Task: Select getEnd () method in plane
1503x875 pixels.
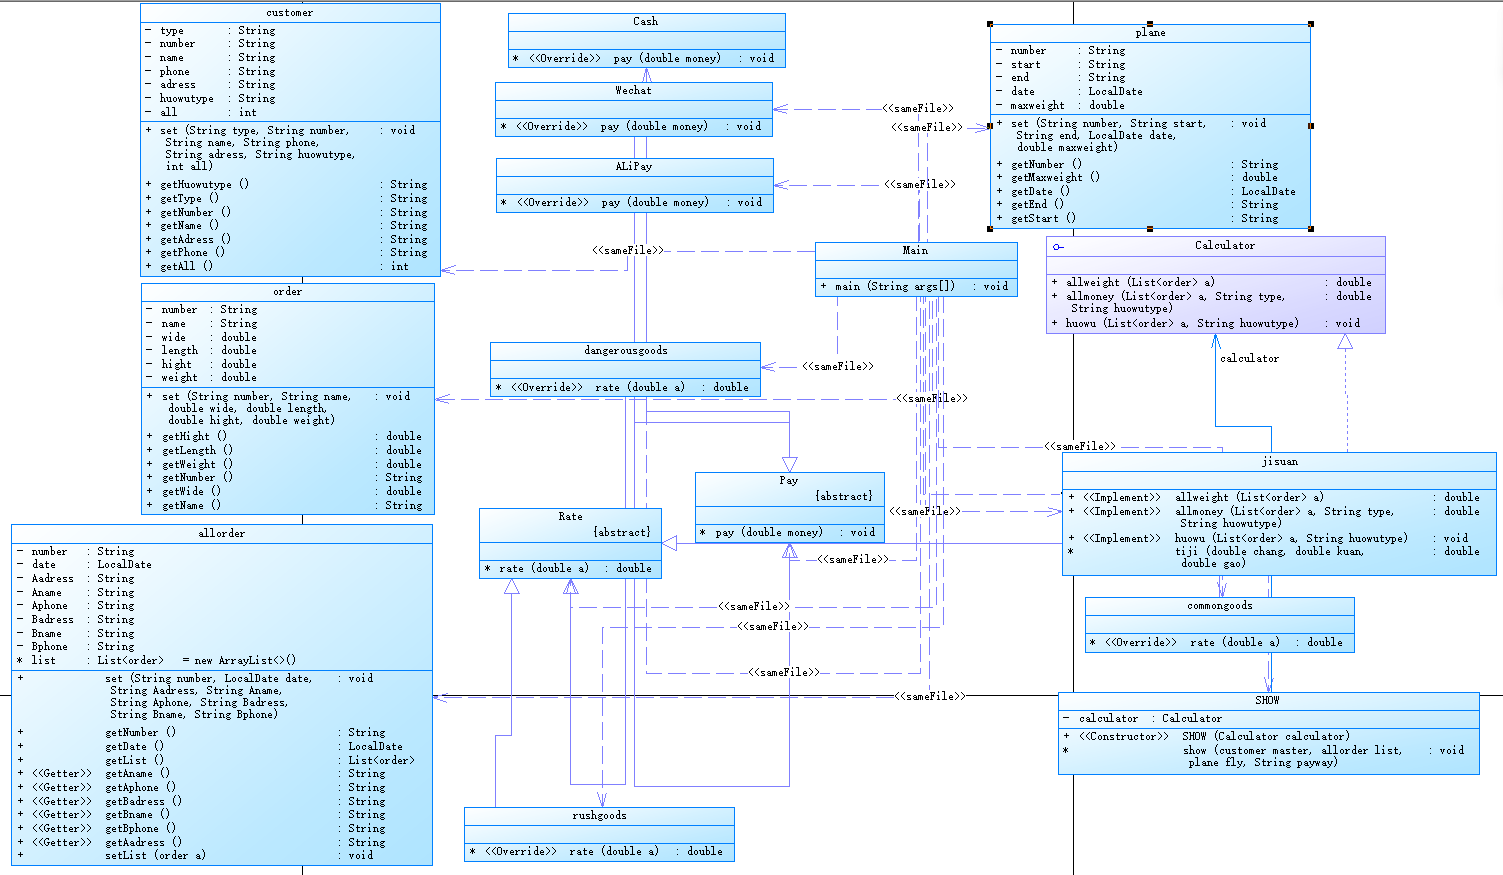Action: coord(1139,204)
